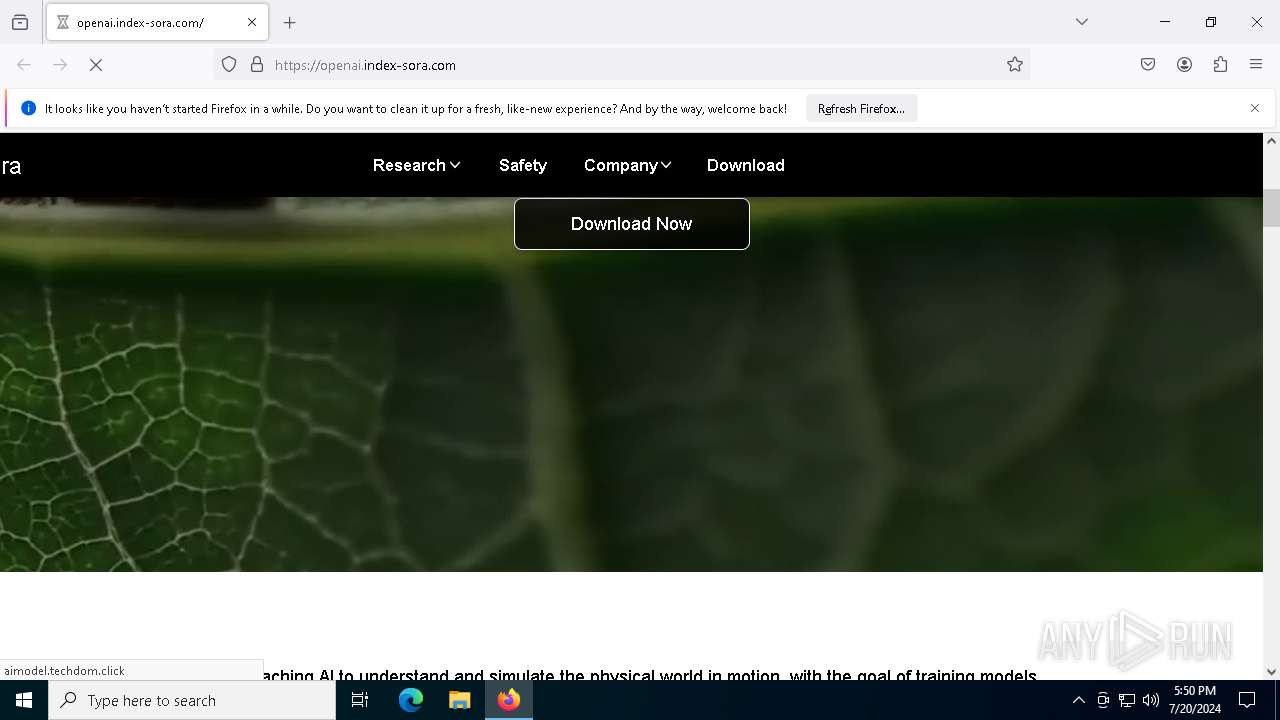The height and width of the screenshot is (720, 1280).
Task: Open a new tab with plus button
Action: pyautogui.click(x=290, y=22)
